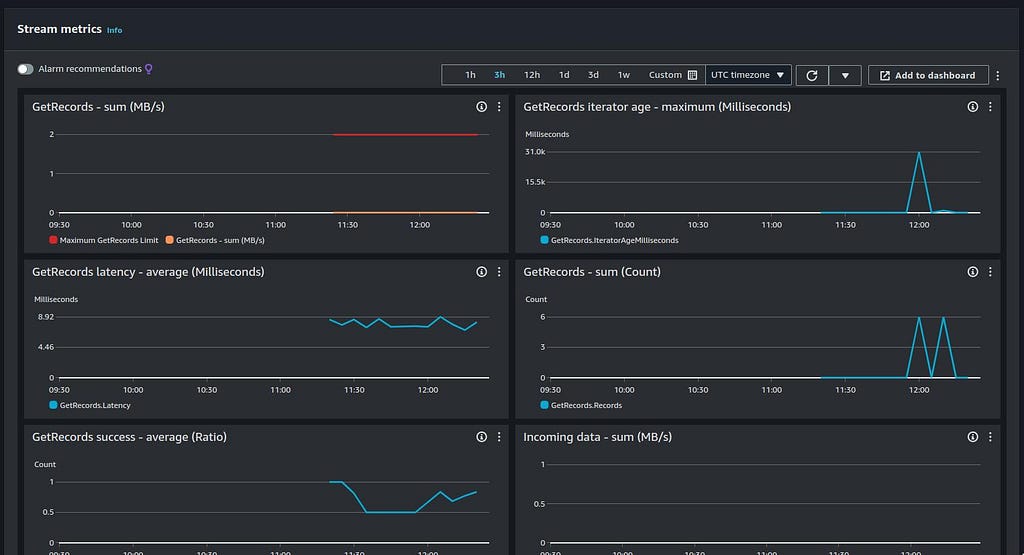Expand the refresh interval dropdown arrow
Image resolution: width=1024 pixels, height=555 pixels.
pos(845,75)
